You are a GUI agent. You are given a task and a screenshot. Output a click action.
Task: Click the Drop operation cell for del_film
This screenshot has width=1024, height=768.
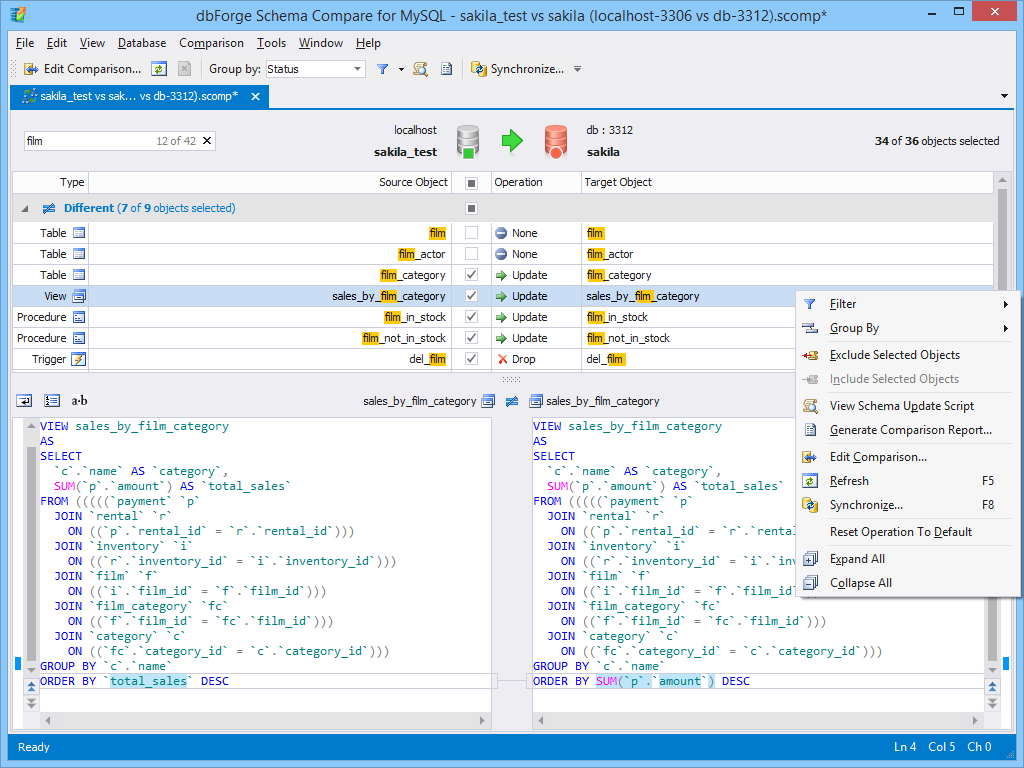pos(536,359)
